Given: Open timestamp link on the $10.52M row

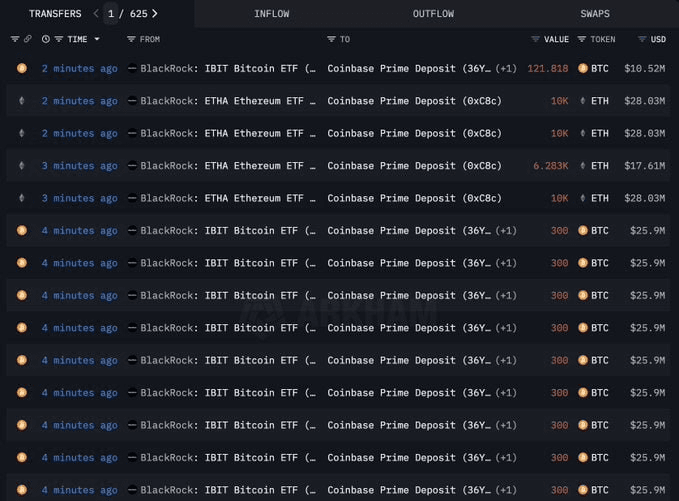Looking at the screenshot, I should 80,68.
